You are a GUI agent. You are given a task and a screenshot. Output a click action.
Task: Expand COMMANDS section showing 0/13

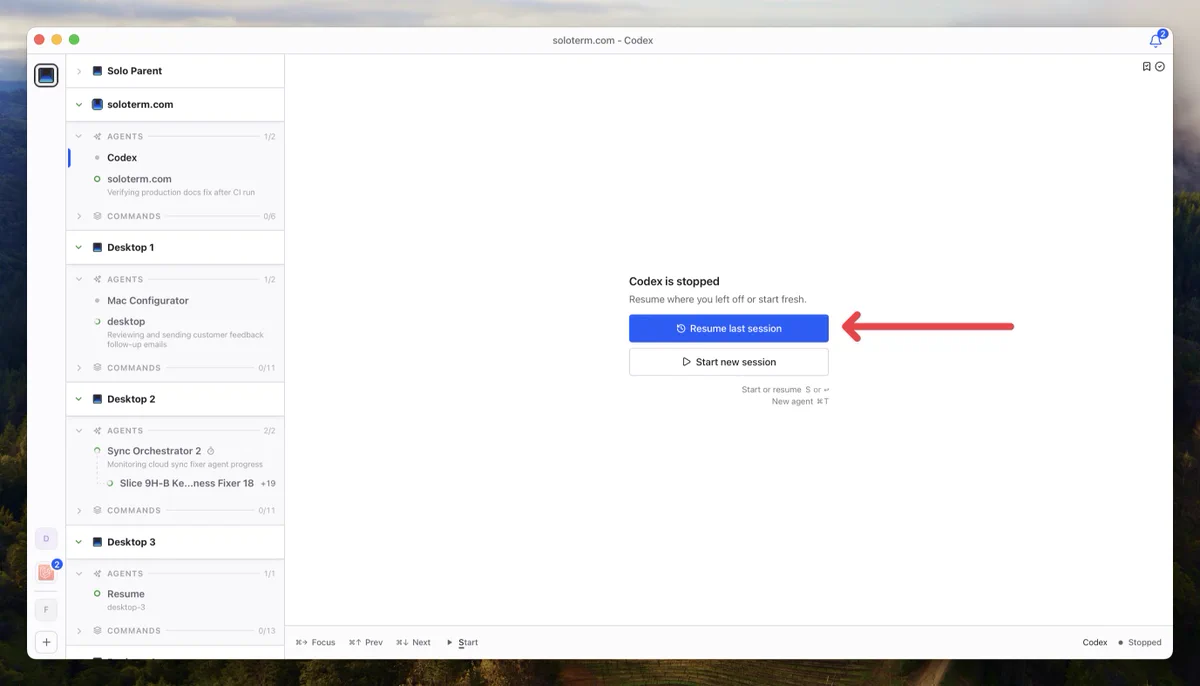coord(79,631)
